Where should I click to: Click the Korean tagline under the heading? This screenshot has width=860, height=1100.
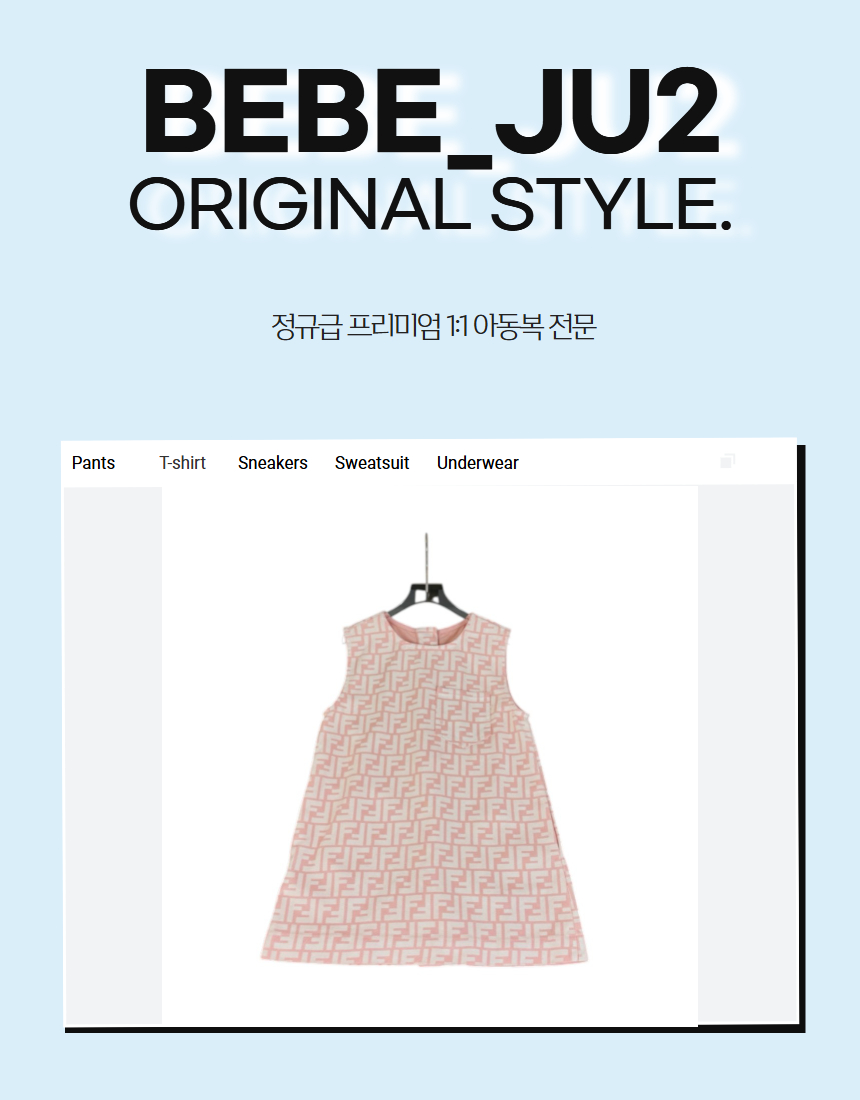pyautogui.click(x=434, y=327)
